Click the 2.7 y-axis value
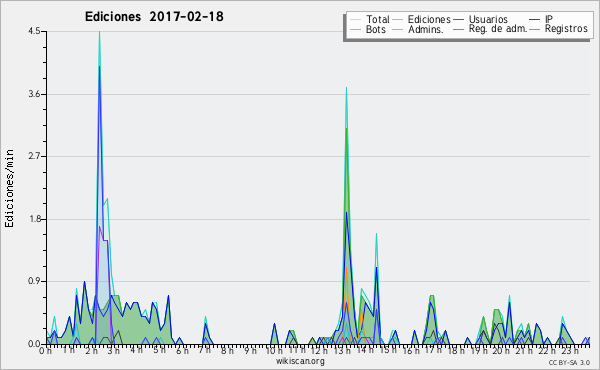 click(x=34, y=156)
